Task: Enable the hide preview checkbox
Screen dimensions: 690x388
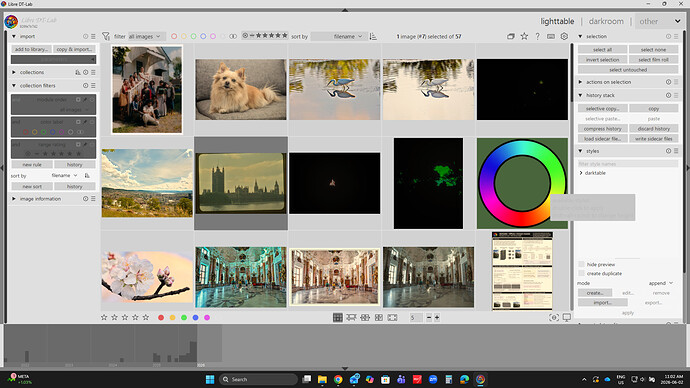Action: (x=581, y=264)
